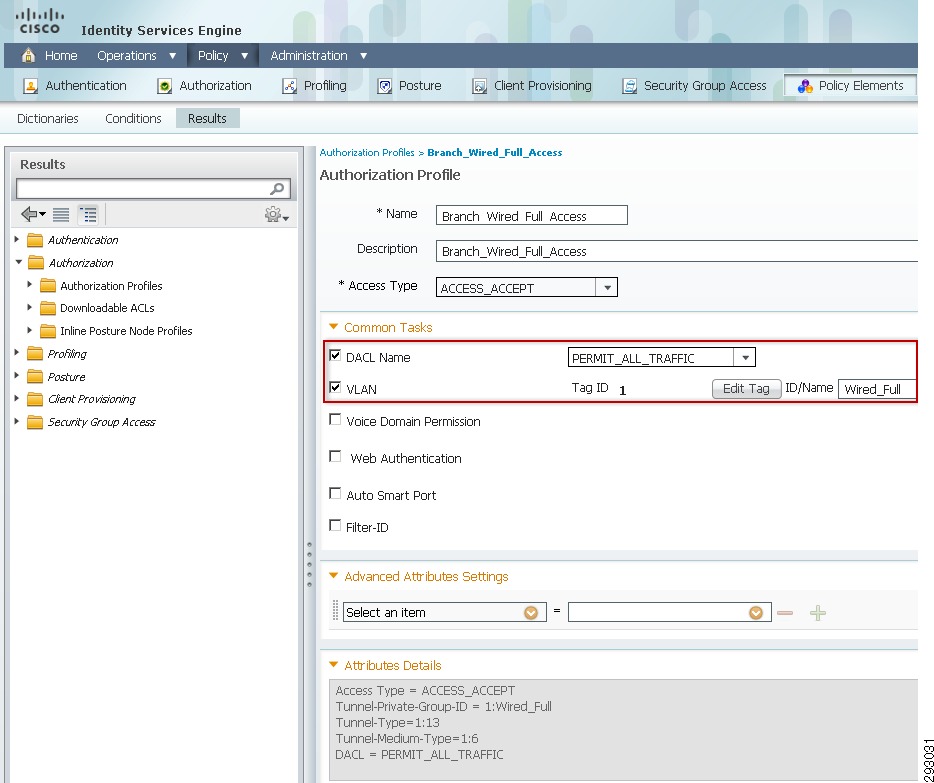Expand the Client Provisioning tree node
Viewport: 934px width, 783px height.
click(x=17, y=398)
